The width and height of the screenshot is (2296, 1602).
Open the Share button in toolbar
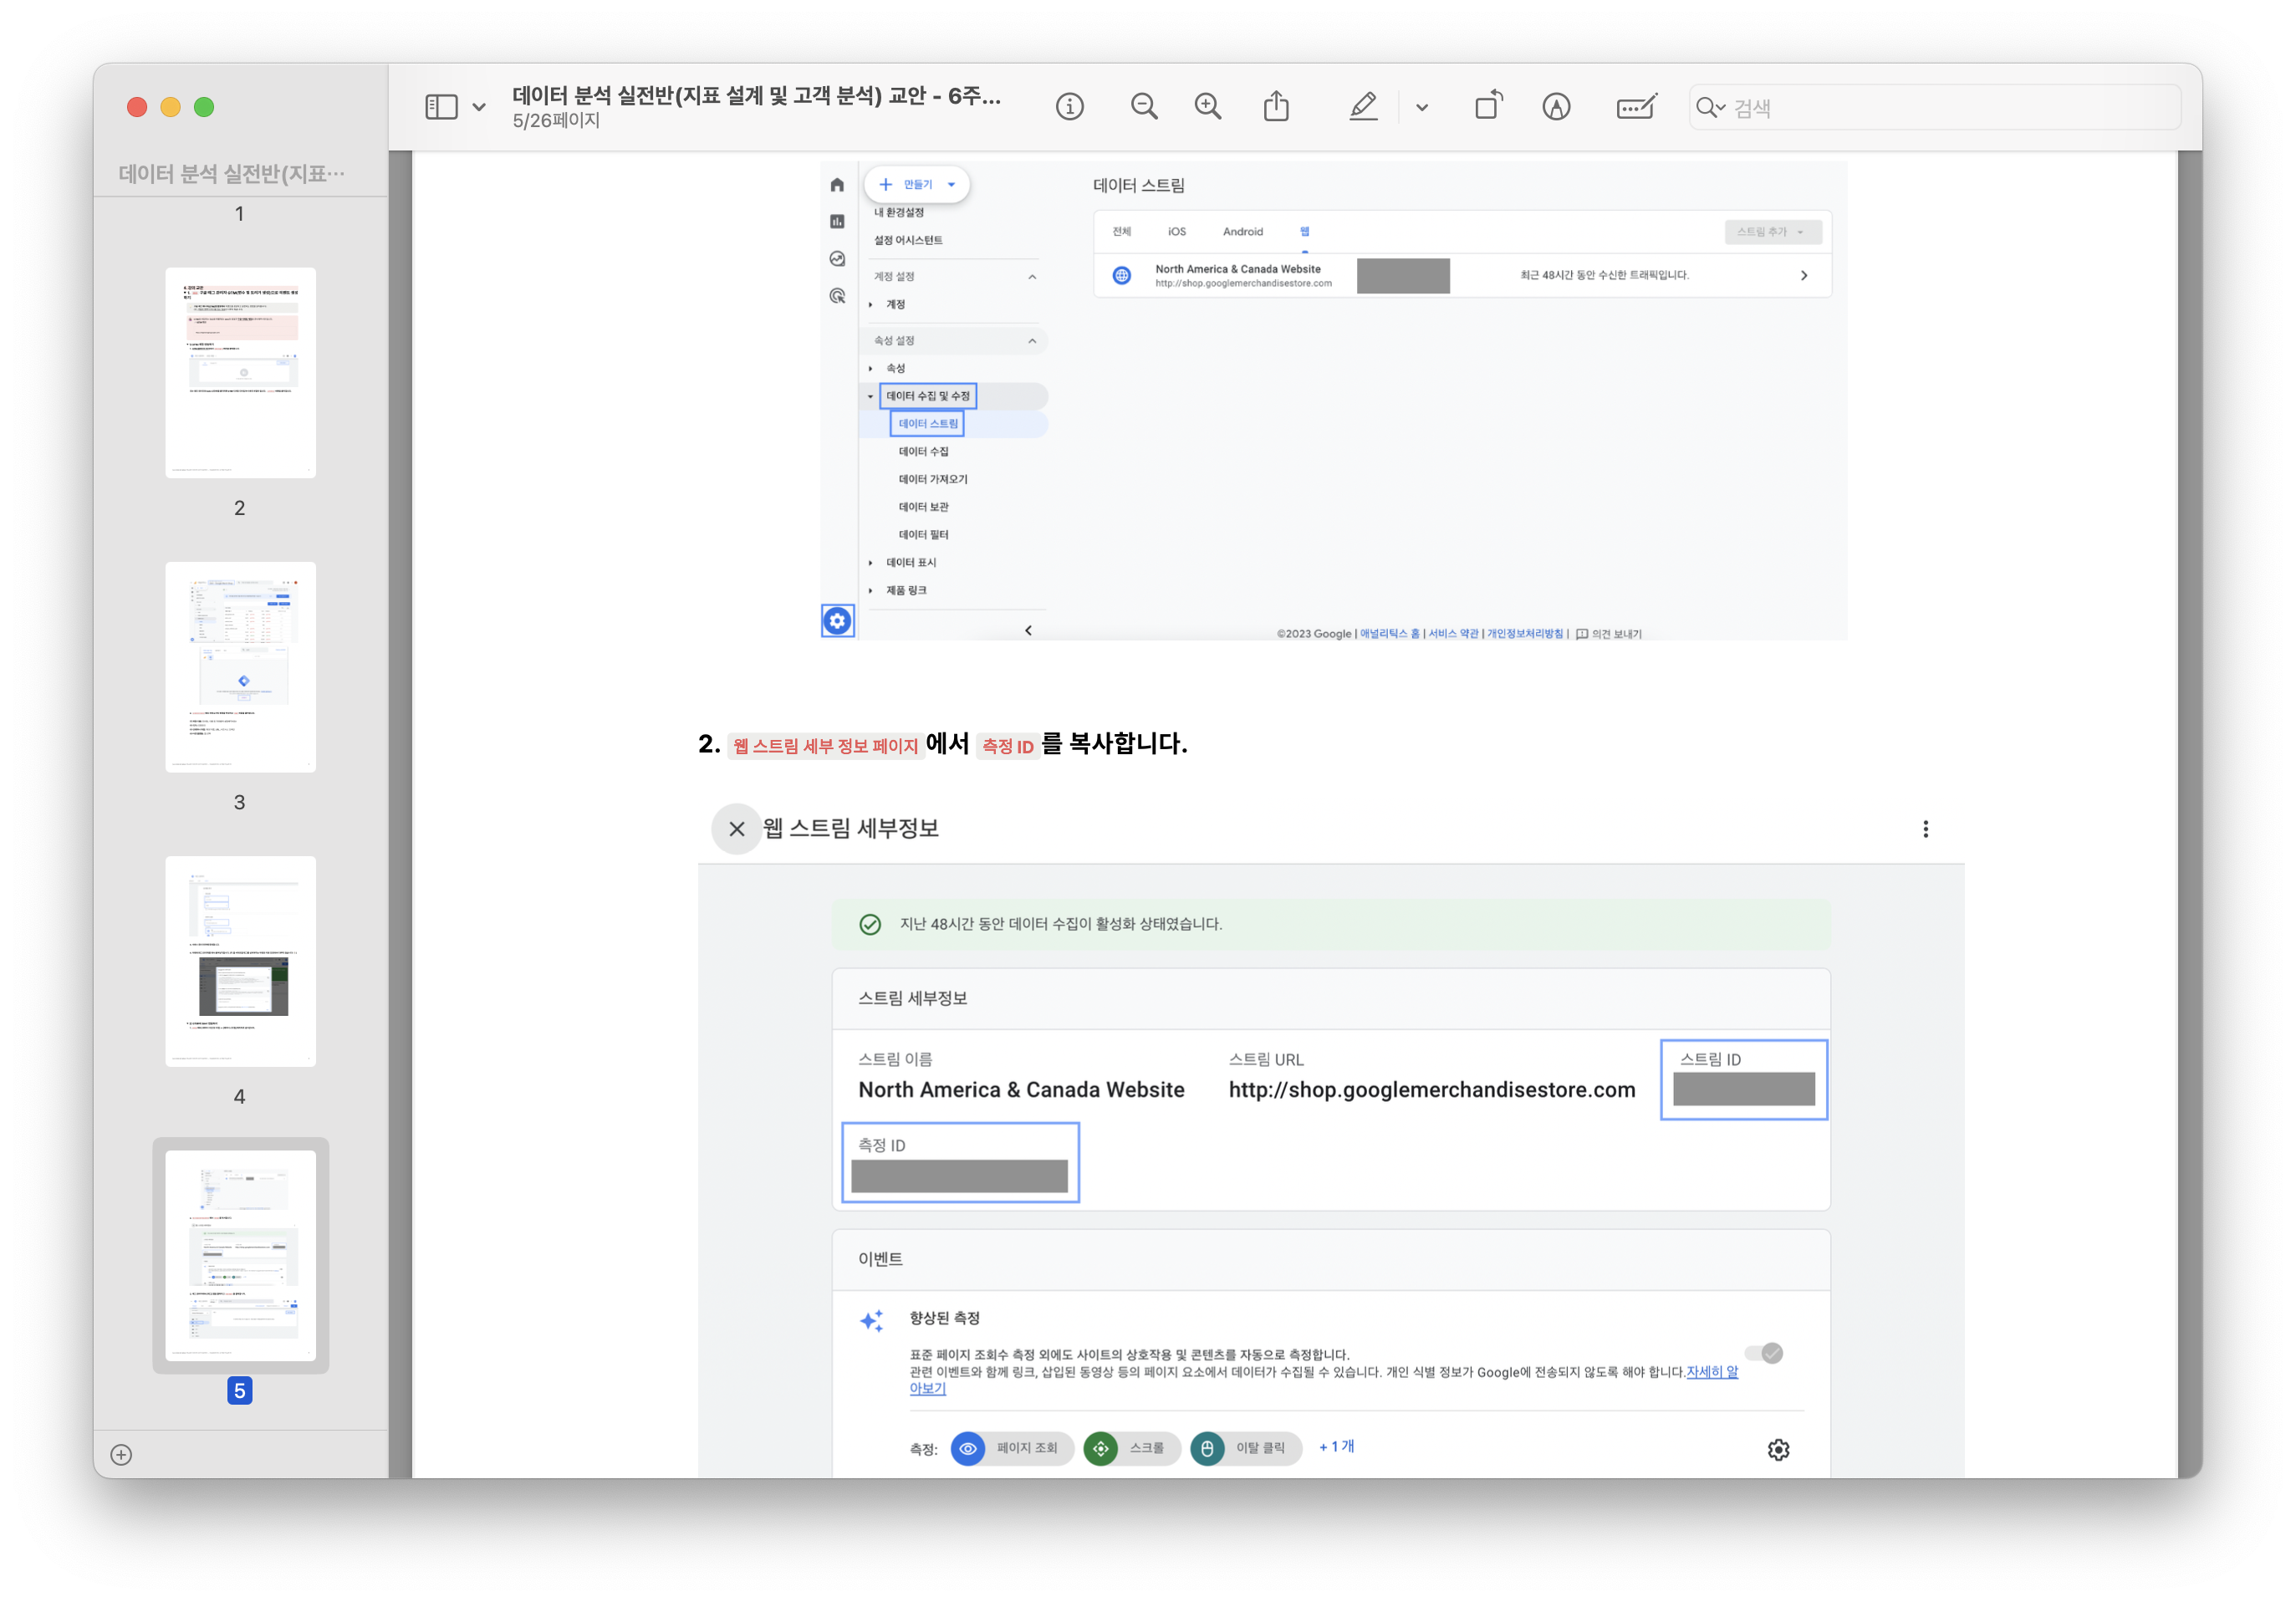tap(1276, 107)
